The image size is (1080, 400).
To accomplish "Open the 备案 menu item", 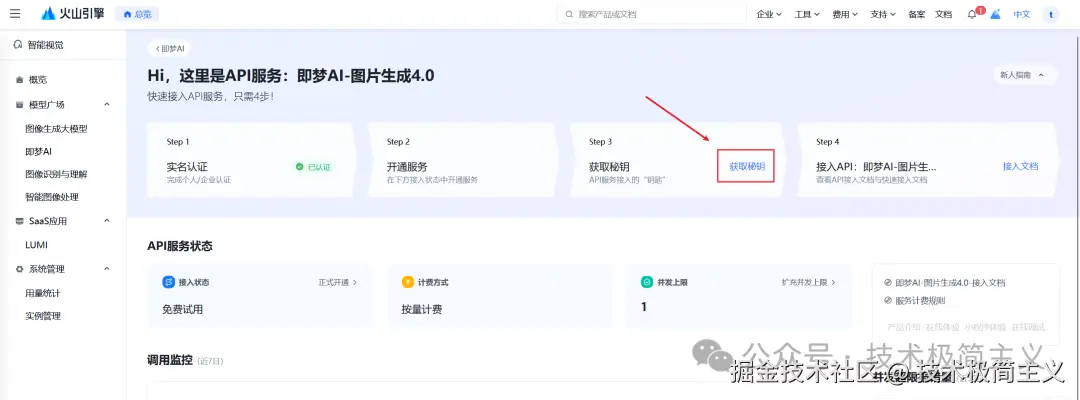I will 916,14.
